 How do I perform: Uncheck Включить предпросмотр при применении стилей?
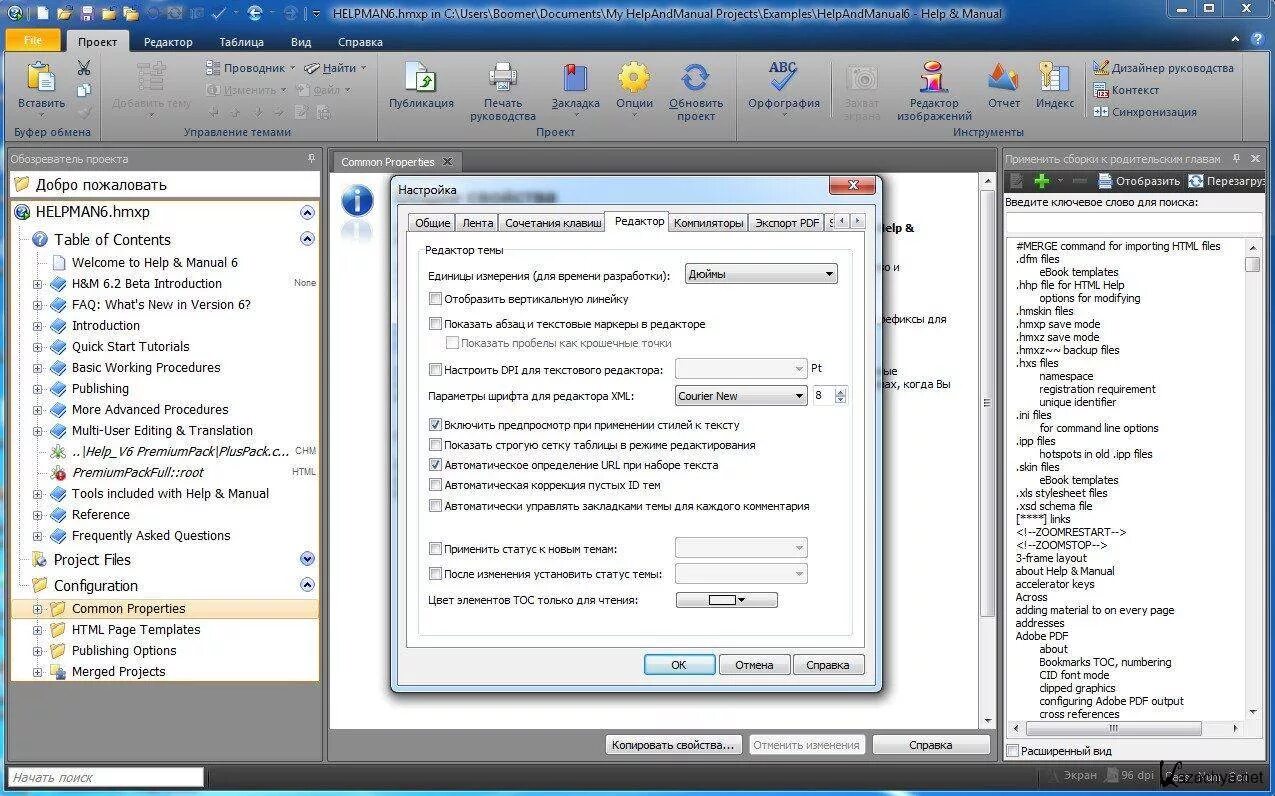[435, 425]
